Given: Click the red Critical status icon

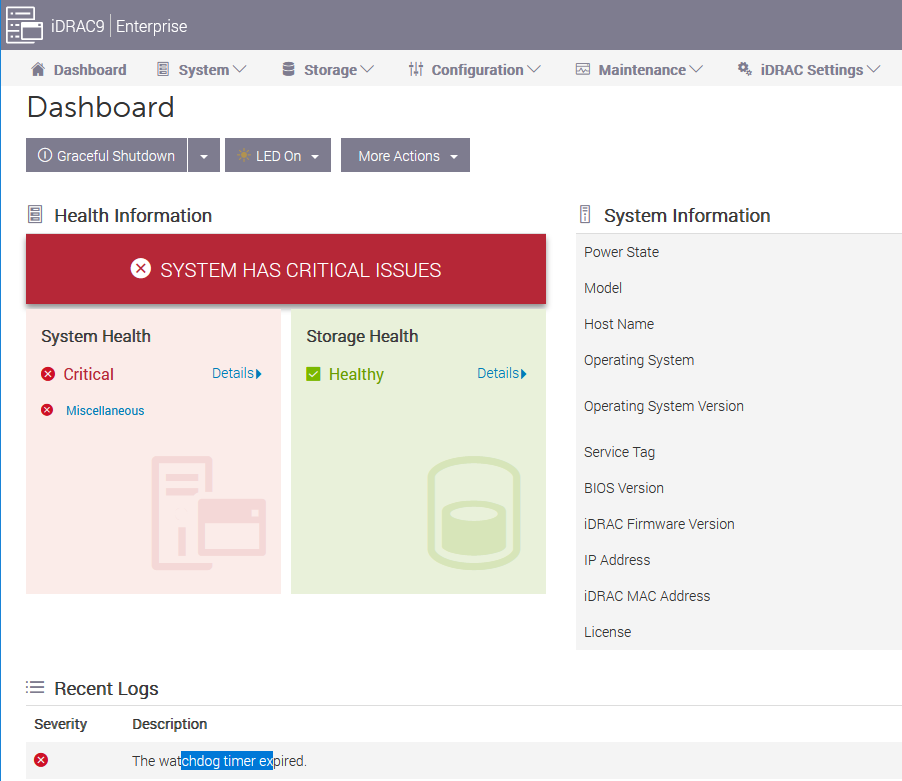Looking at the screenshot, I should 48,374.
